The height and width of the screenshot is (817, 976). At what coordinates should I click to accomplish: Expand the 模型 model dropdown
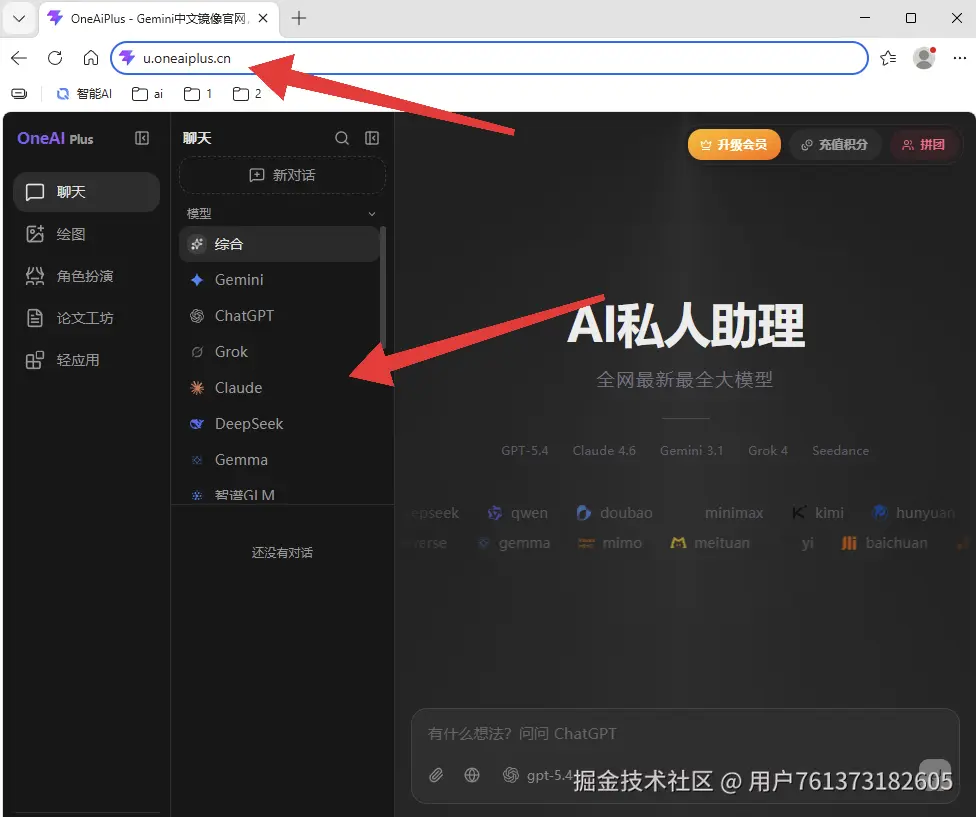[282, 212]
